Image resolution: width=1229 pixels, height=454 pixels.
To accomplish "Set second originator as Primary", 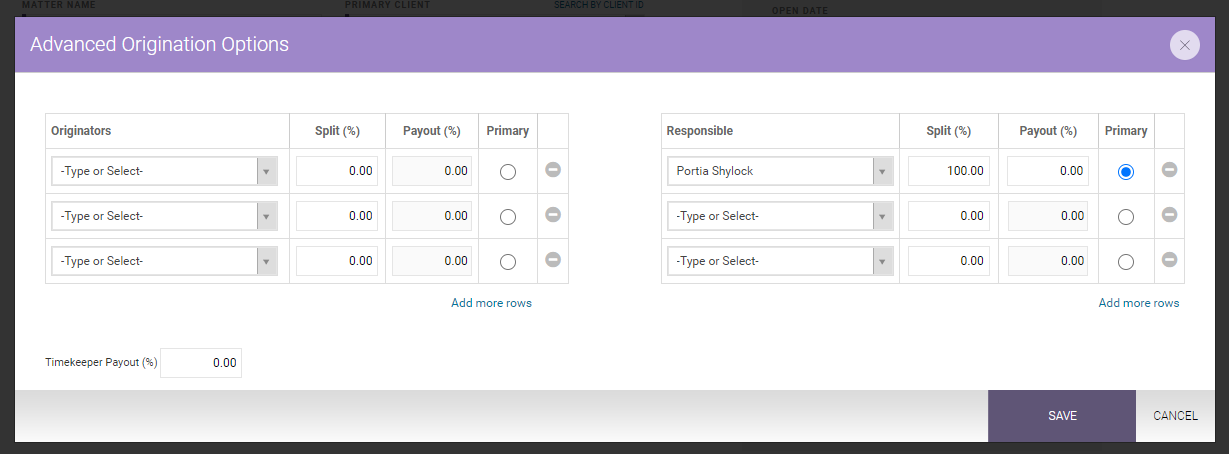I will click(x=508, y=217).
